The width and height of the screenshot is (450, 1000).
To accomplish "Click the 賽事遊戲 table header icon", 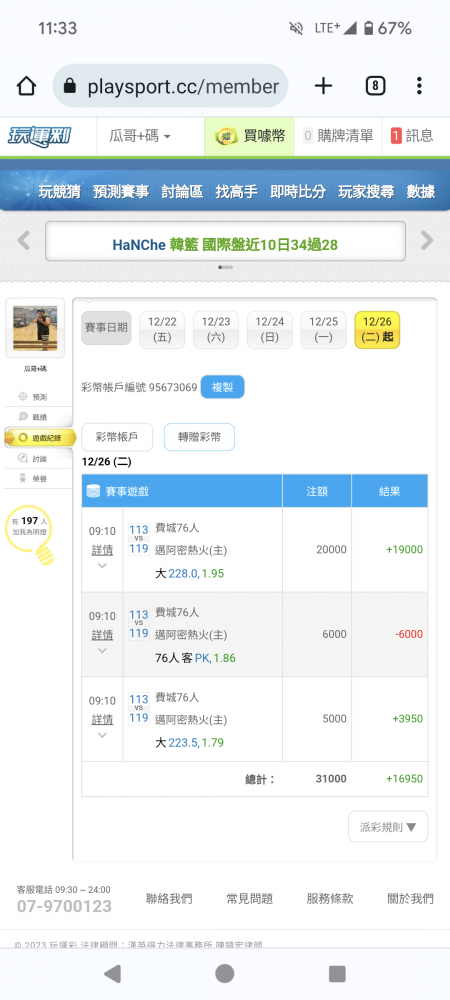I will click(x=94, y=491).
